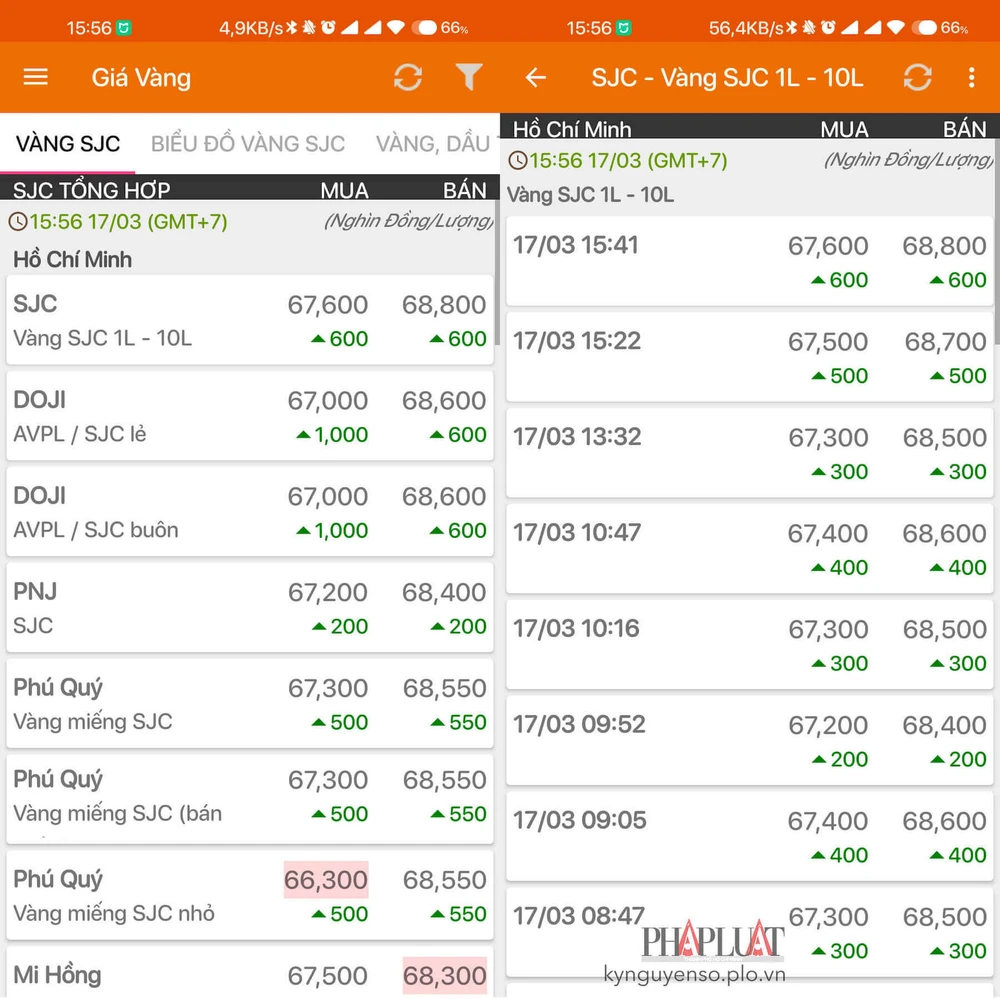The height and width of the screenshot is (999, 1000).
Task: Open the kynguyenso.plo.vn watermark link
Action: 694,974
